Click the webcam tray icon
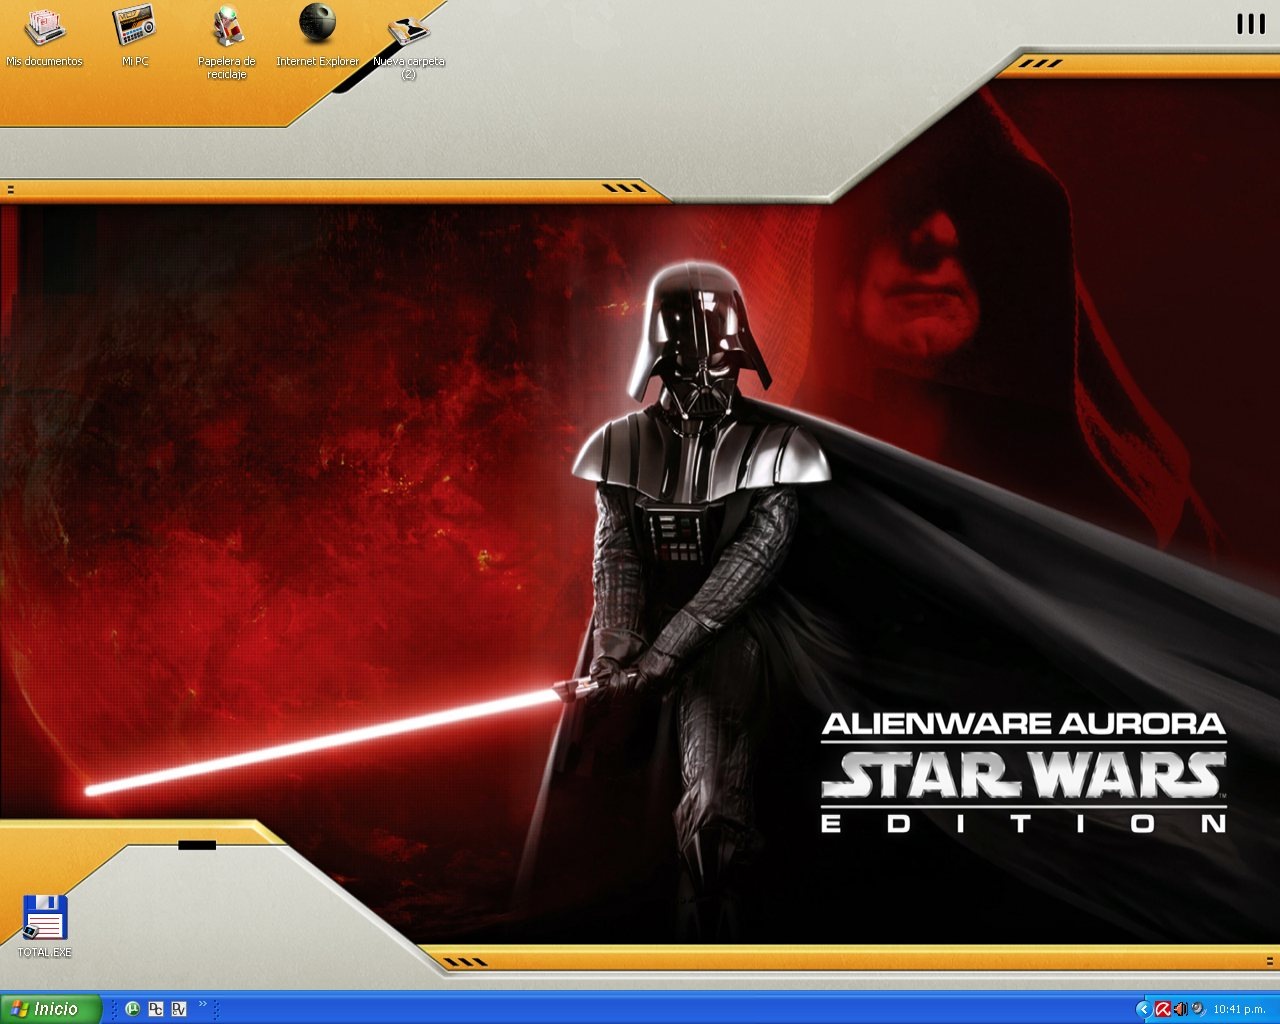1280x1024 pixels. pyautogui.click(x=1198, y=1010)
